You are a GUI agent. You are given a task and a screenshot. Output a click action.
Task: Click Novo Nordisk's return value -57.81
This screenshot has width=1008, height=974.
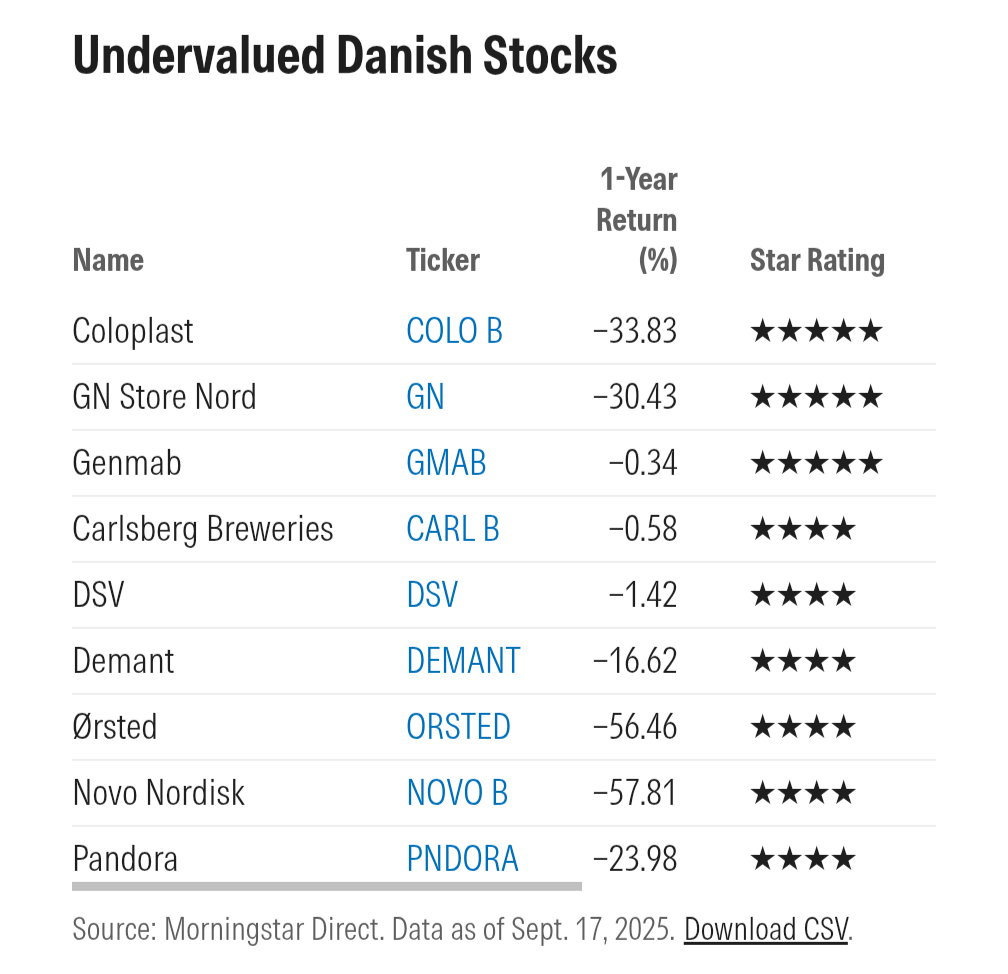634,793
